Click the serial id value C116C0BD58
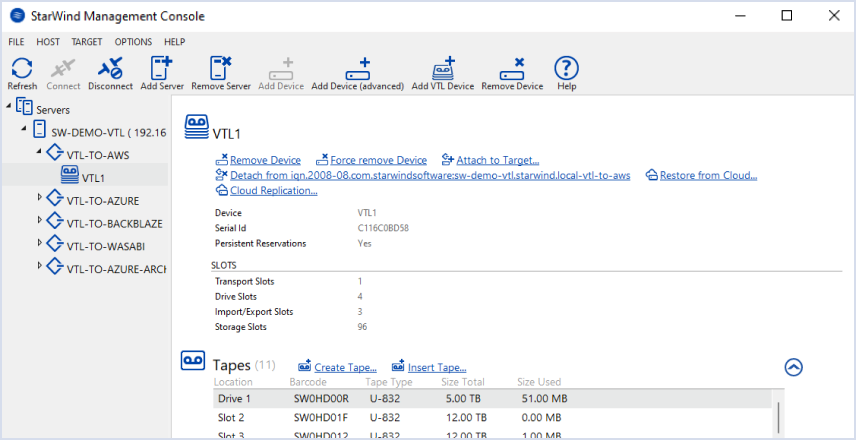This screenshot has height=440, width=856. click(x=383, y=228)
